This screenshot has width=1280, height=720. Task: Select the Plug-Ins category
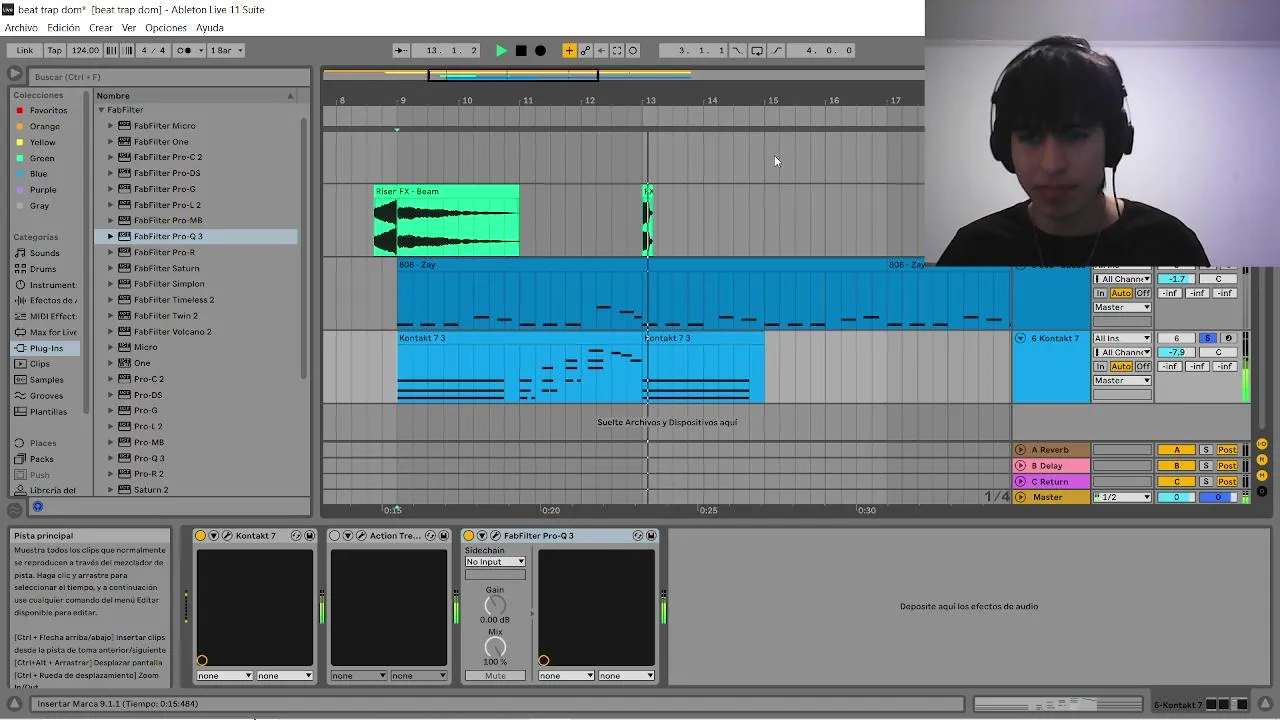pyautogui.click(x=46, y=348)
